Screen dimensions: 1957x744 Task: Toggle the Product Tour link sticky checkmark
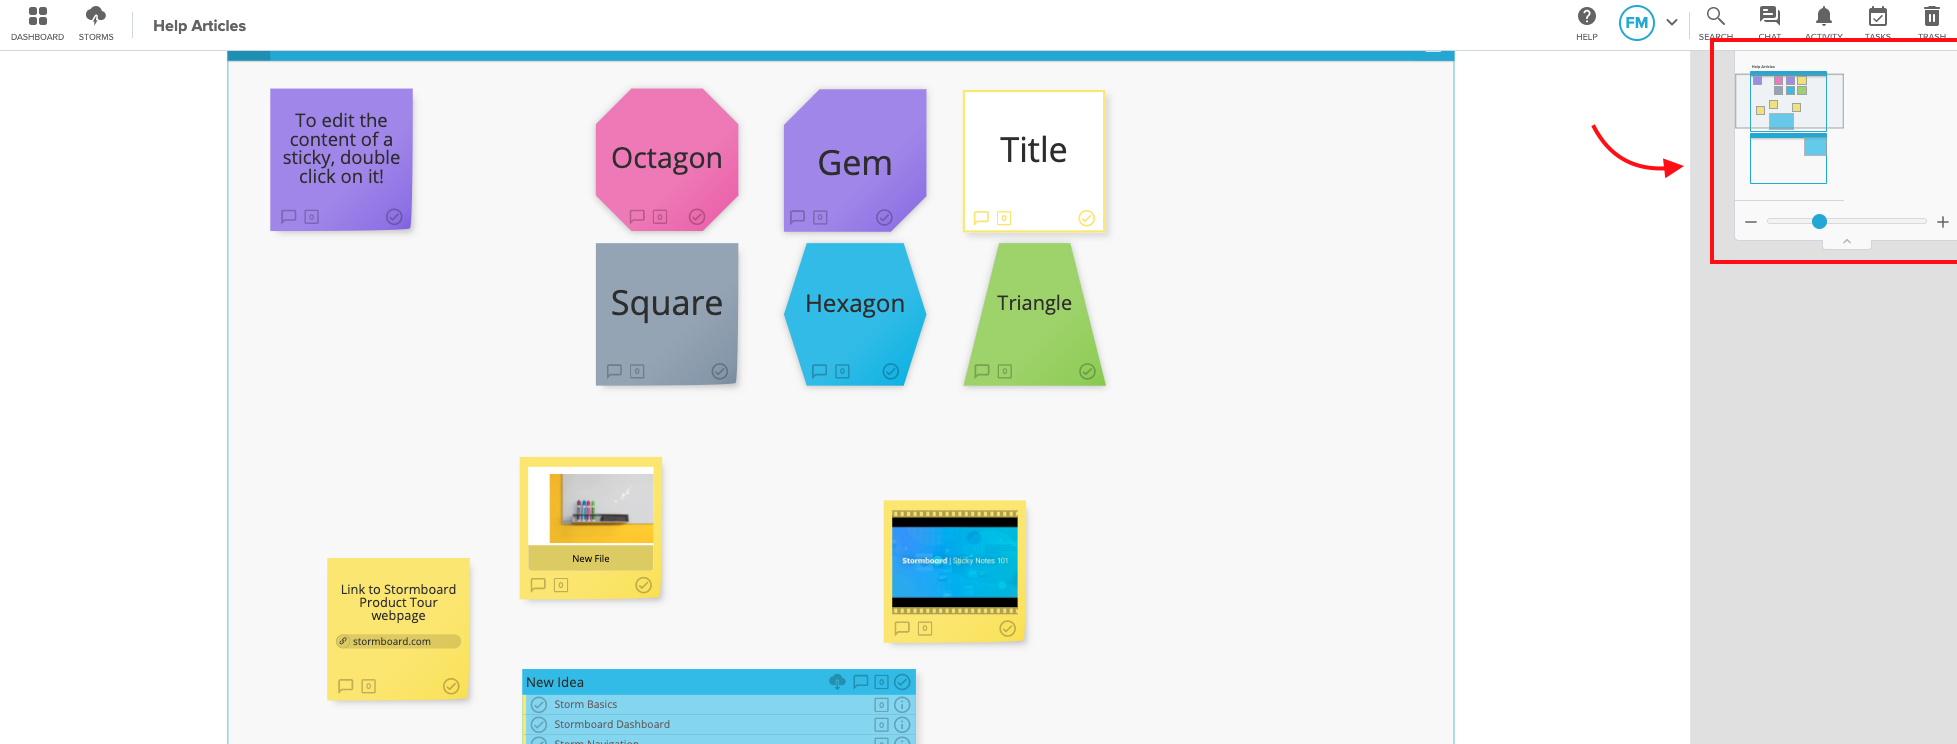pos(451,686)
